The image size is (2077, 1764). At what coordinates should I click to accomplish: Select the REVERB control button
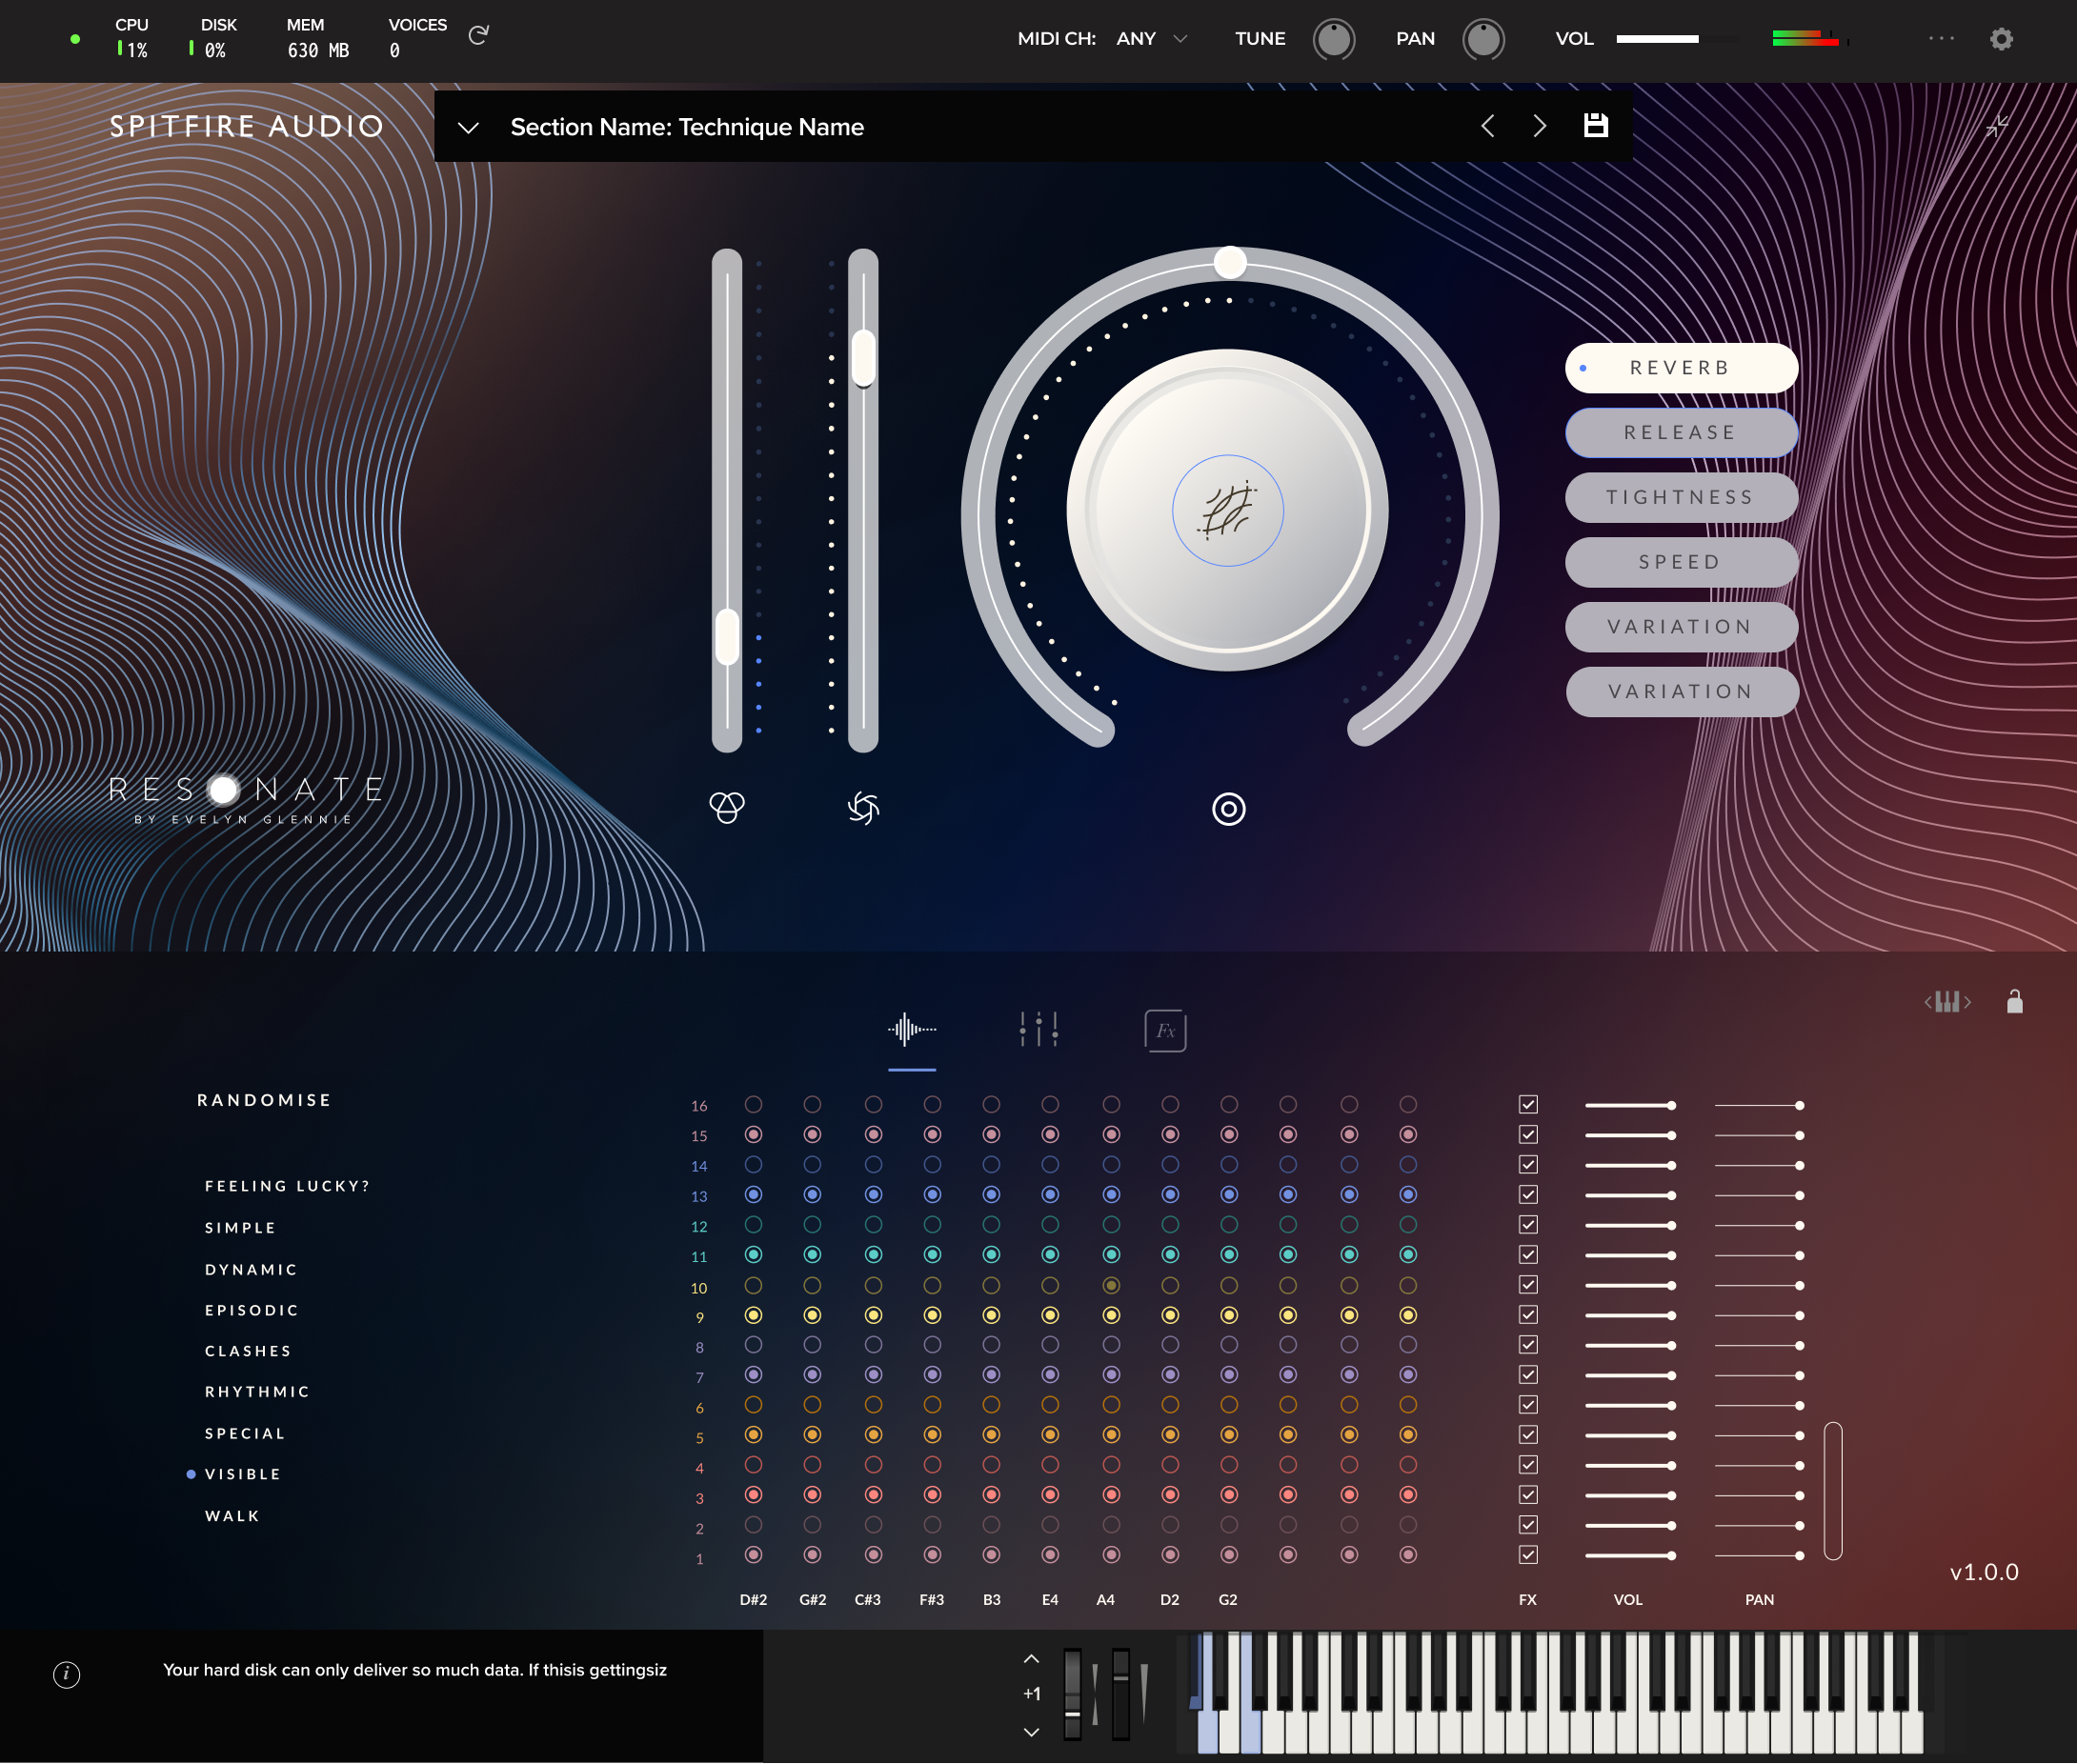(x=1681, y=368)
